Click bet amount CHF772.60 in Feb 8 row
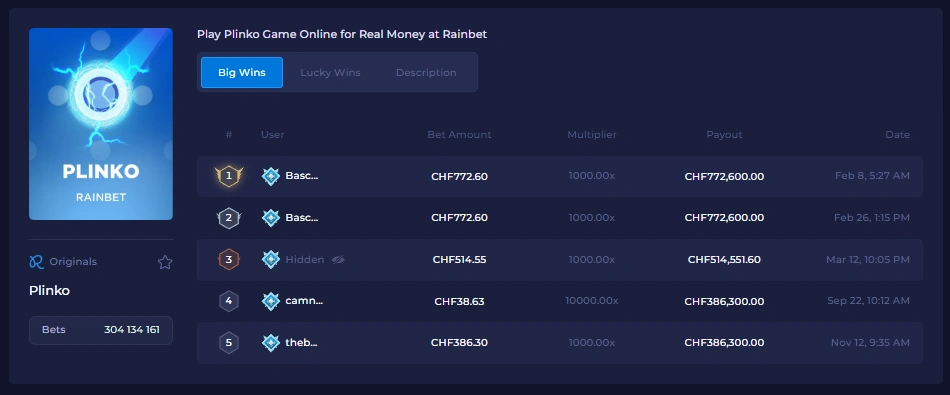 [x=459, y=176]
